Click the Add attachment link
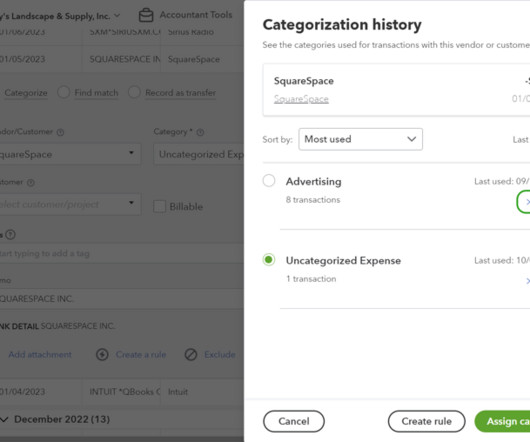530x442 pixels. pyautogui.click(x=40, y=354)
